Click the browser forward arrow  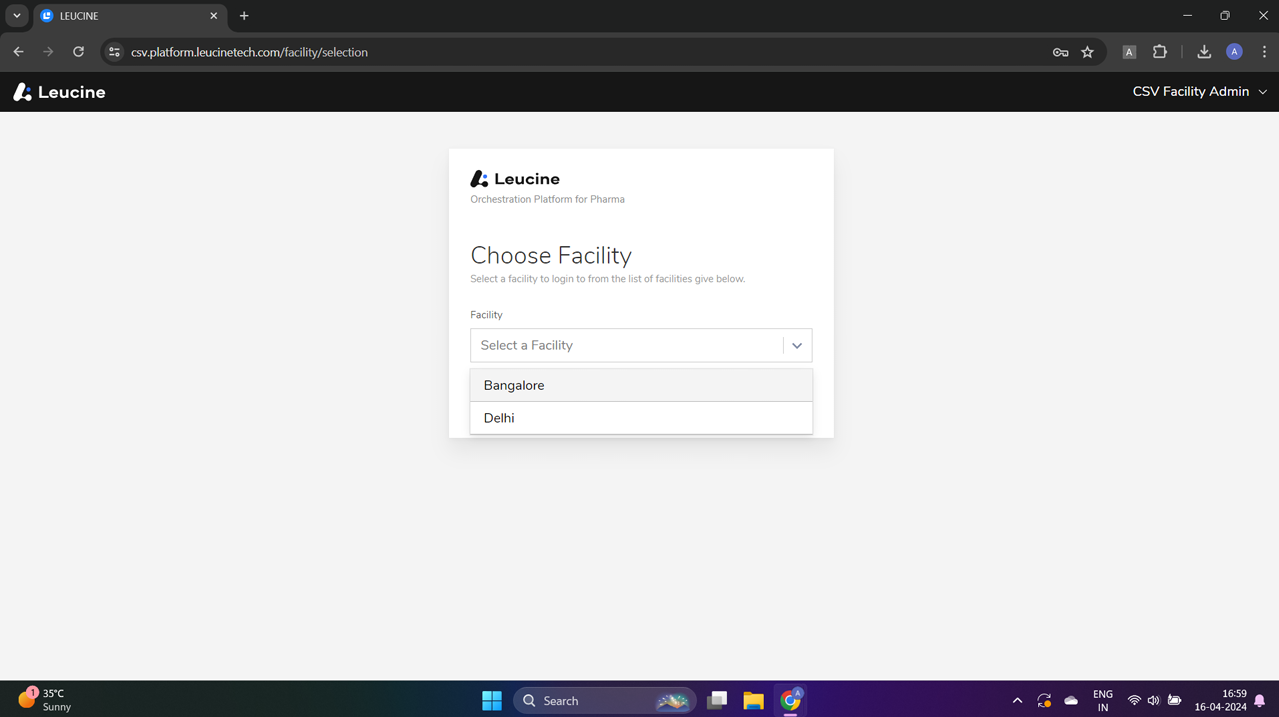(x=48, y=52)
